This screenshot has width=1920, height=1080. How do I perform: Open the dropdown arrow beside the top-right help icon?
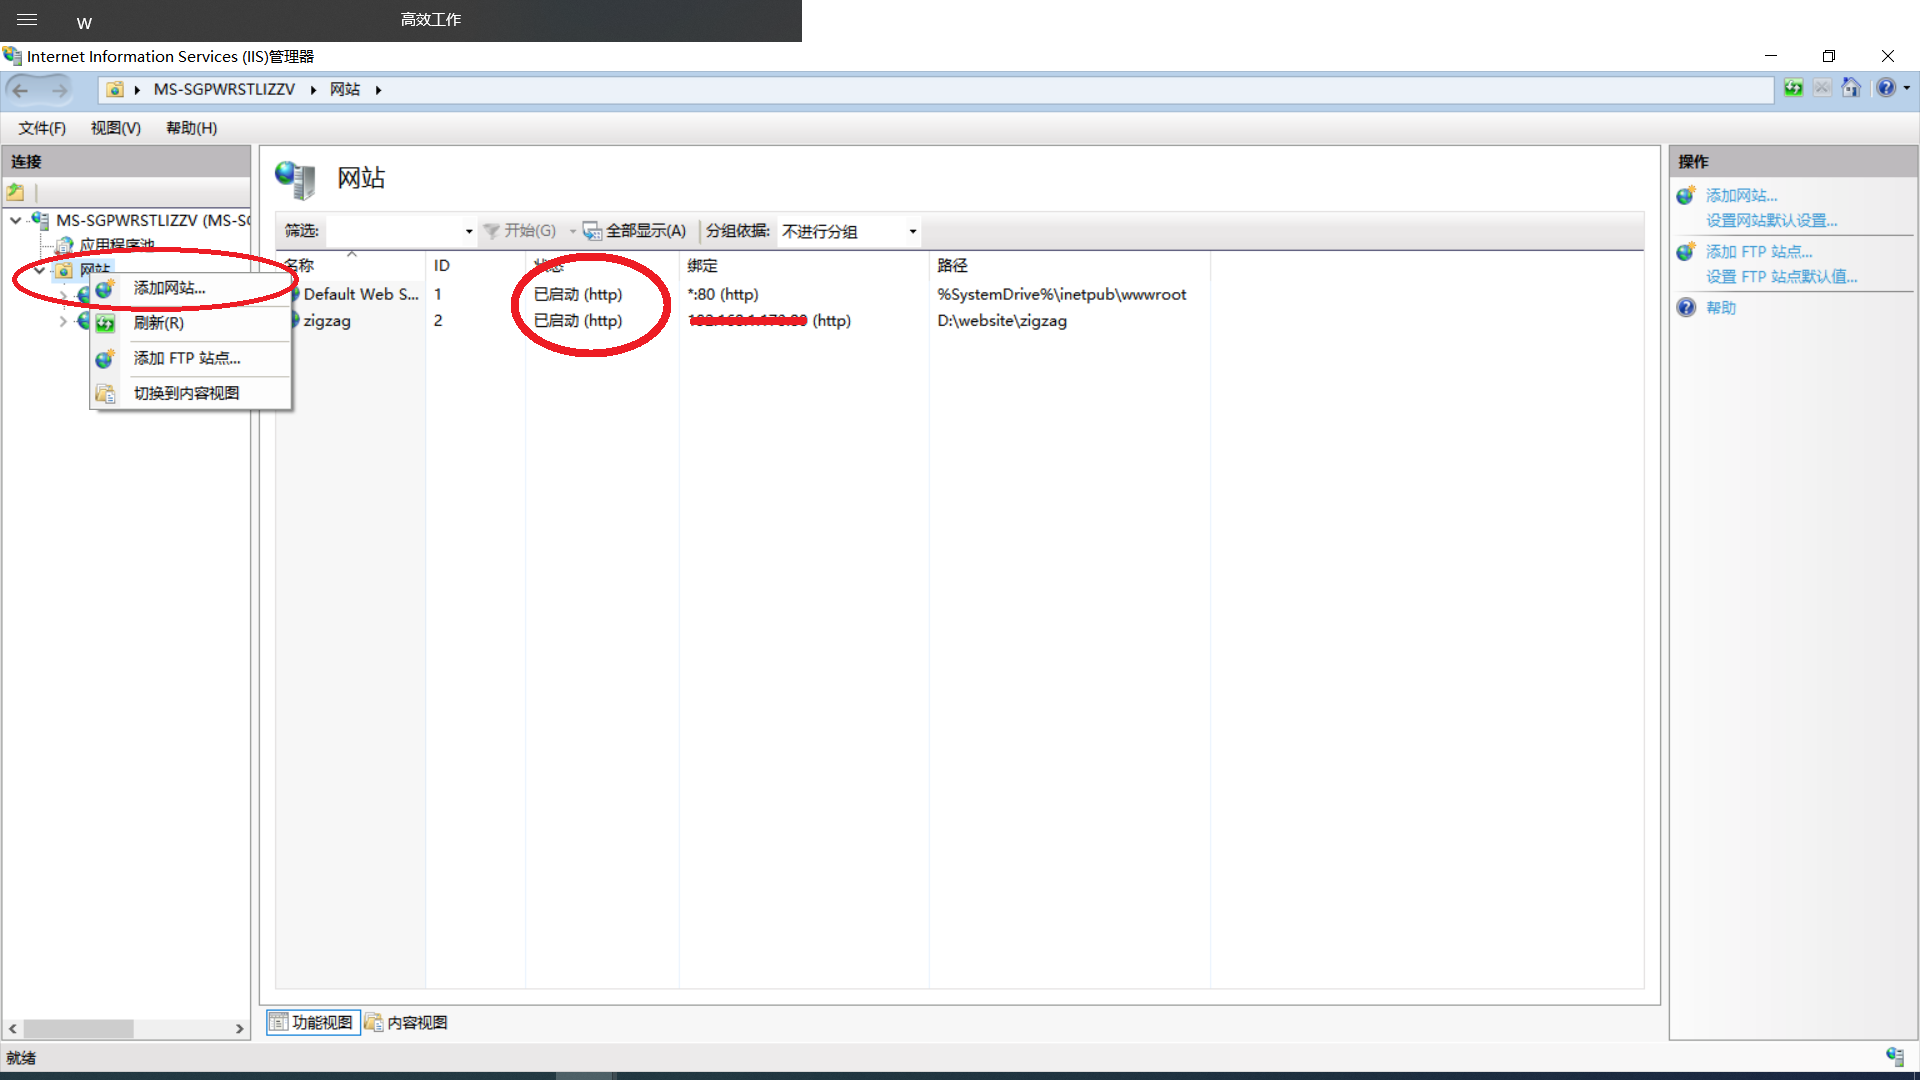coord(1907,88)
